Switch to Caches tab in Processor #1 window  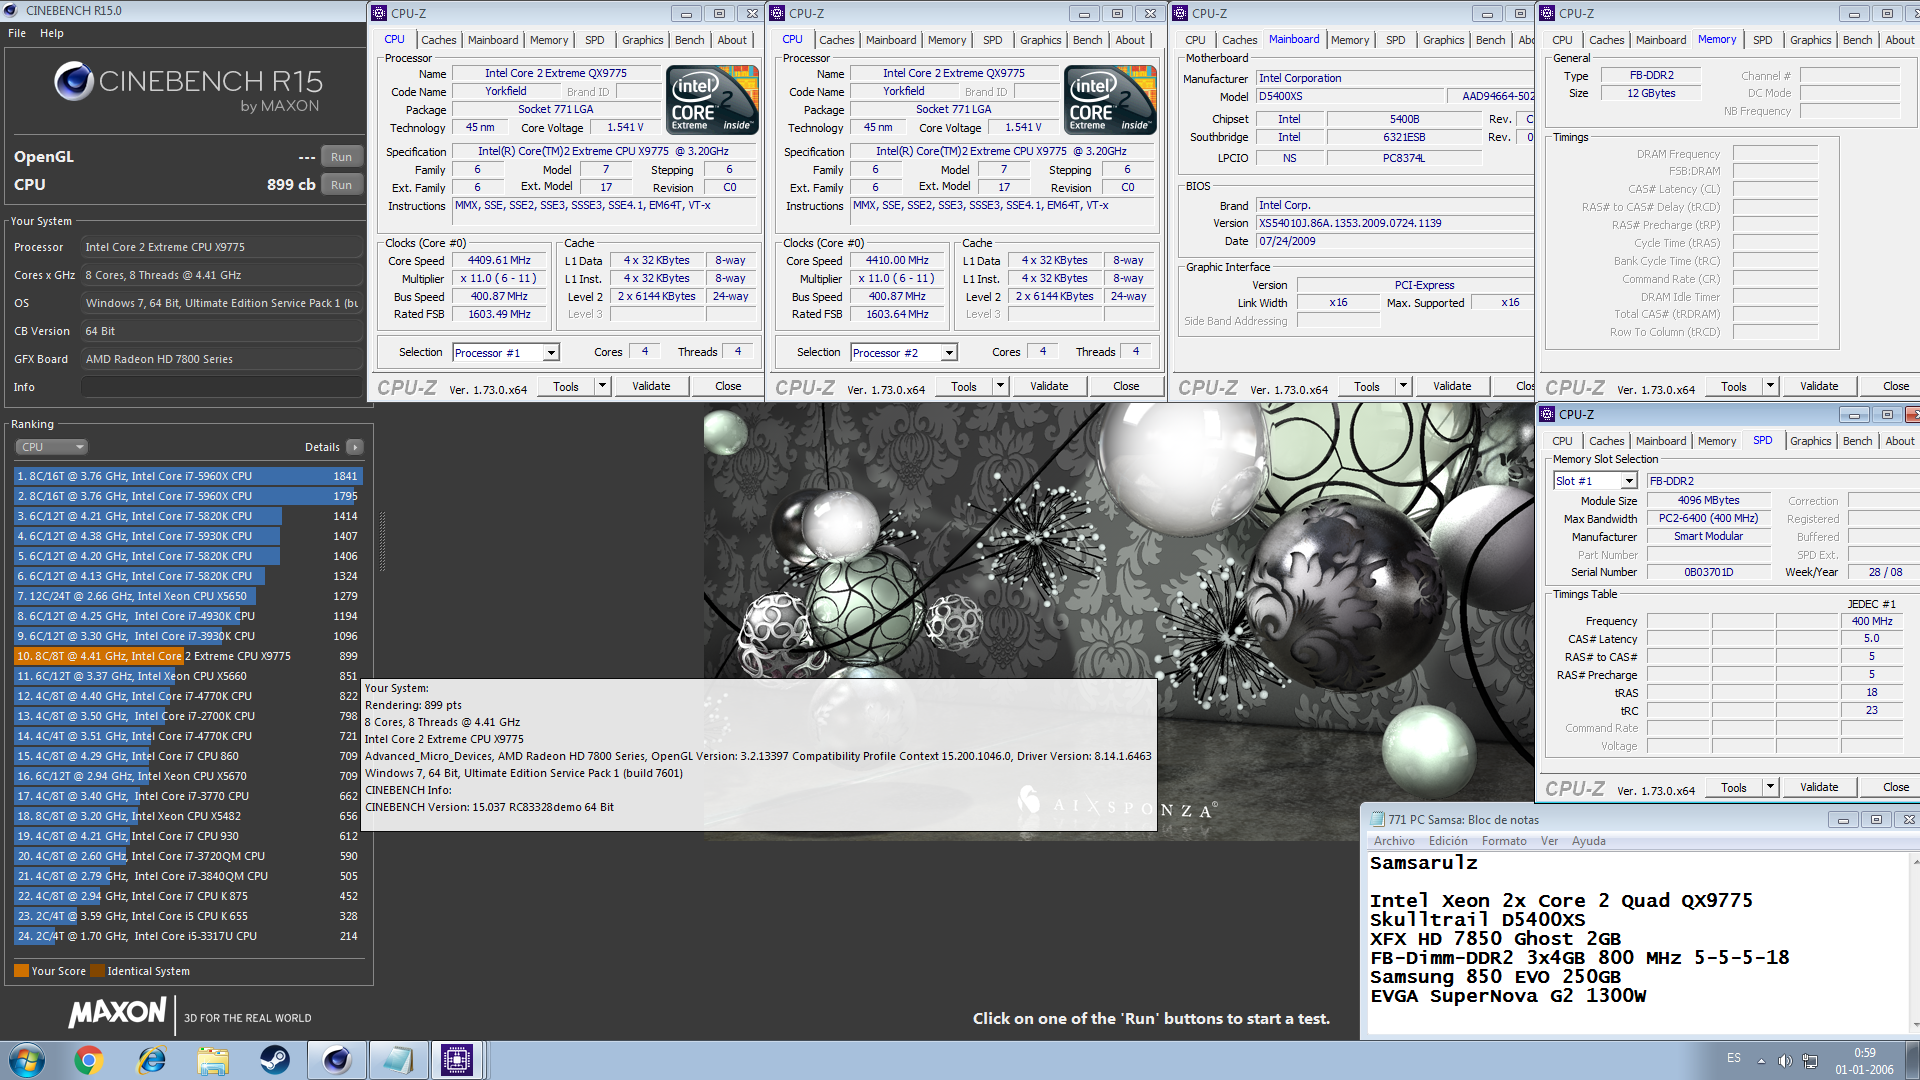pos(438,40)
